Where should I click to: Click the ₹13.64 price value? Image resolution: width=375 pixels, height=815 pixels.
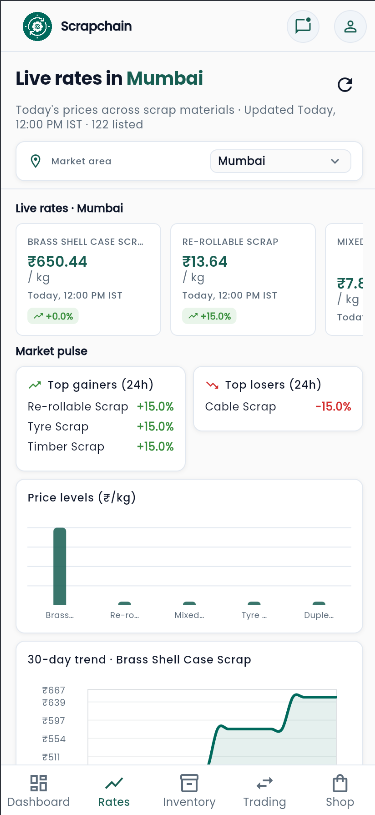click(205, 261)
